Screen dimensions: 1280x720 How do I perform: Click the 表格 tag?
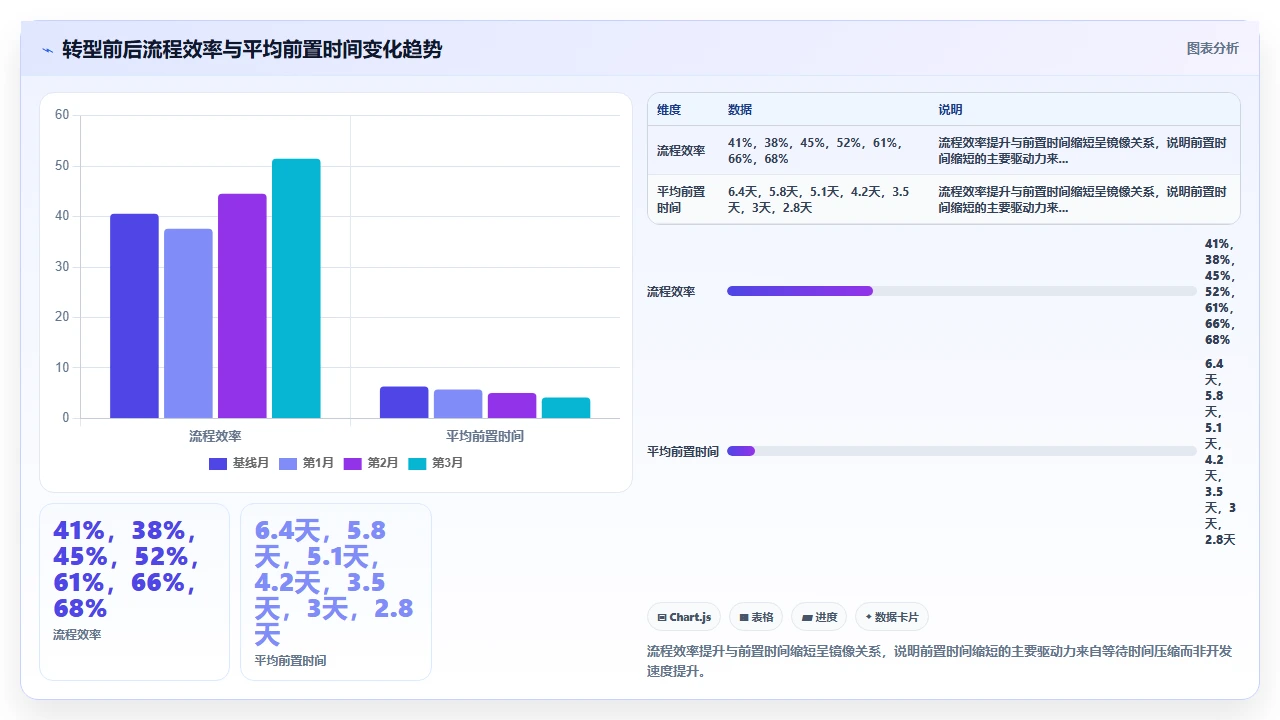tap(756, 617)
